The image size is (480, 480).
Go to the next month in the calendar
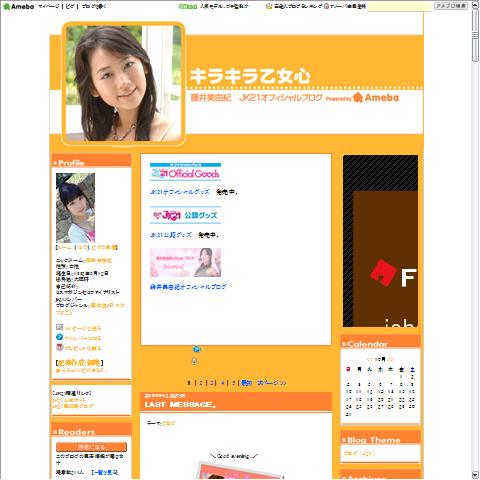390,359
